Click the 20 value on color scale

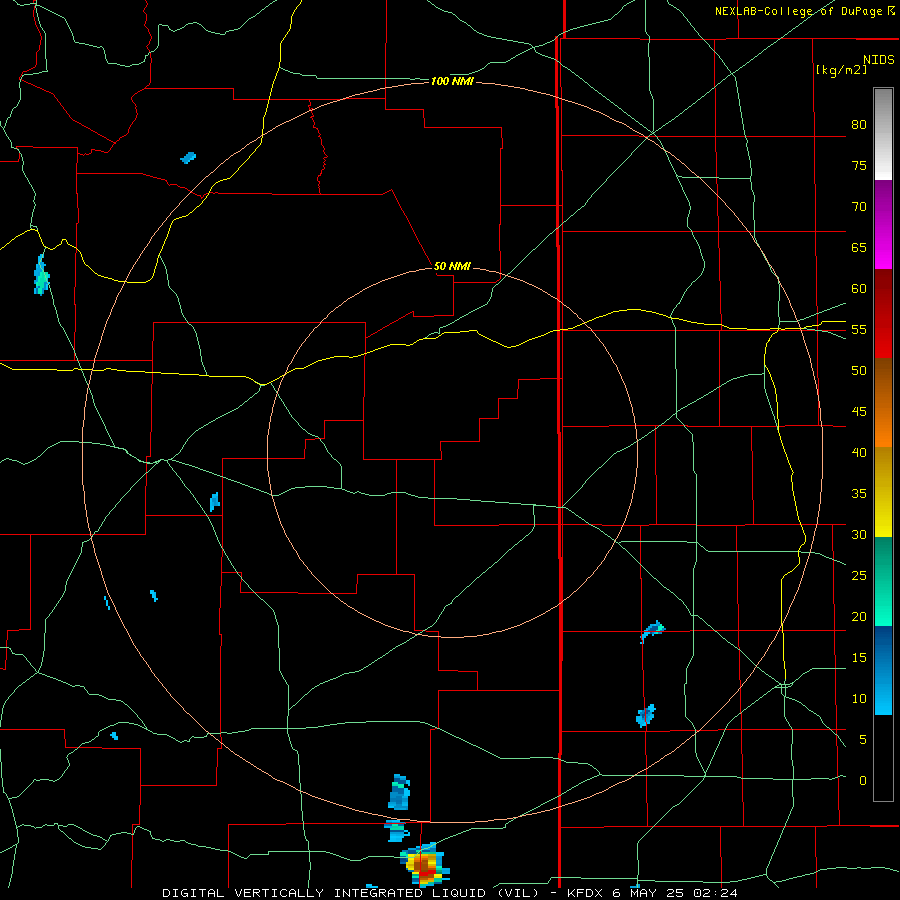click(x=859, y=616)
